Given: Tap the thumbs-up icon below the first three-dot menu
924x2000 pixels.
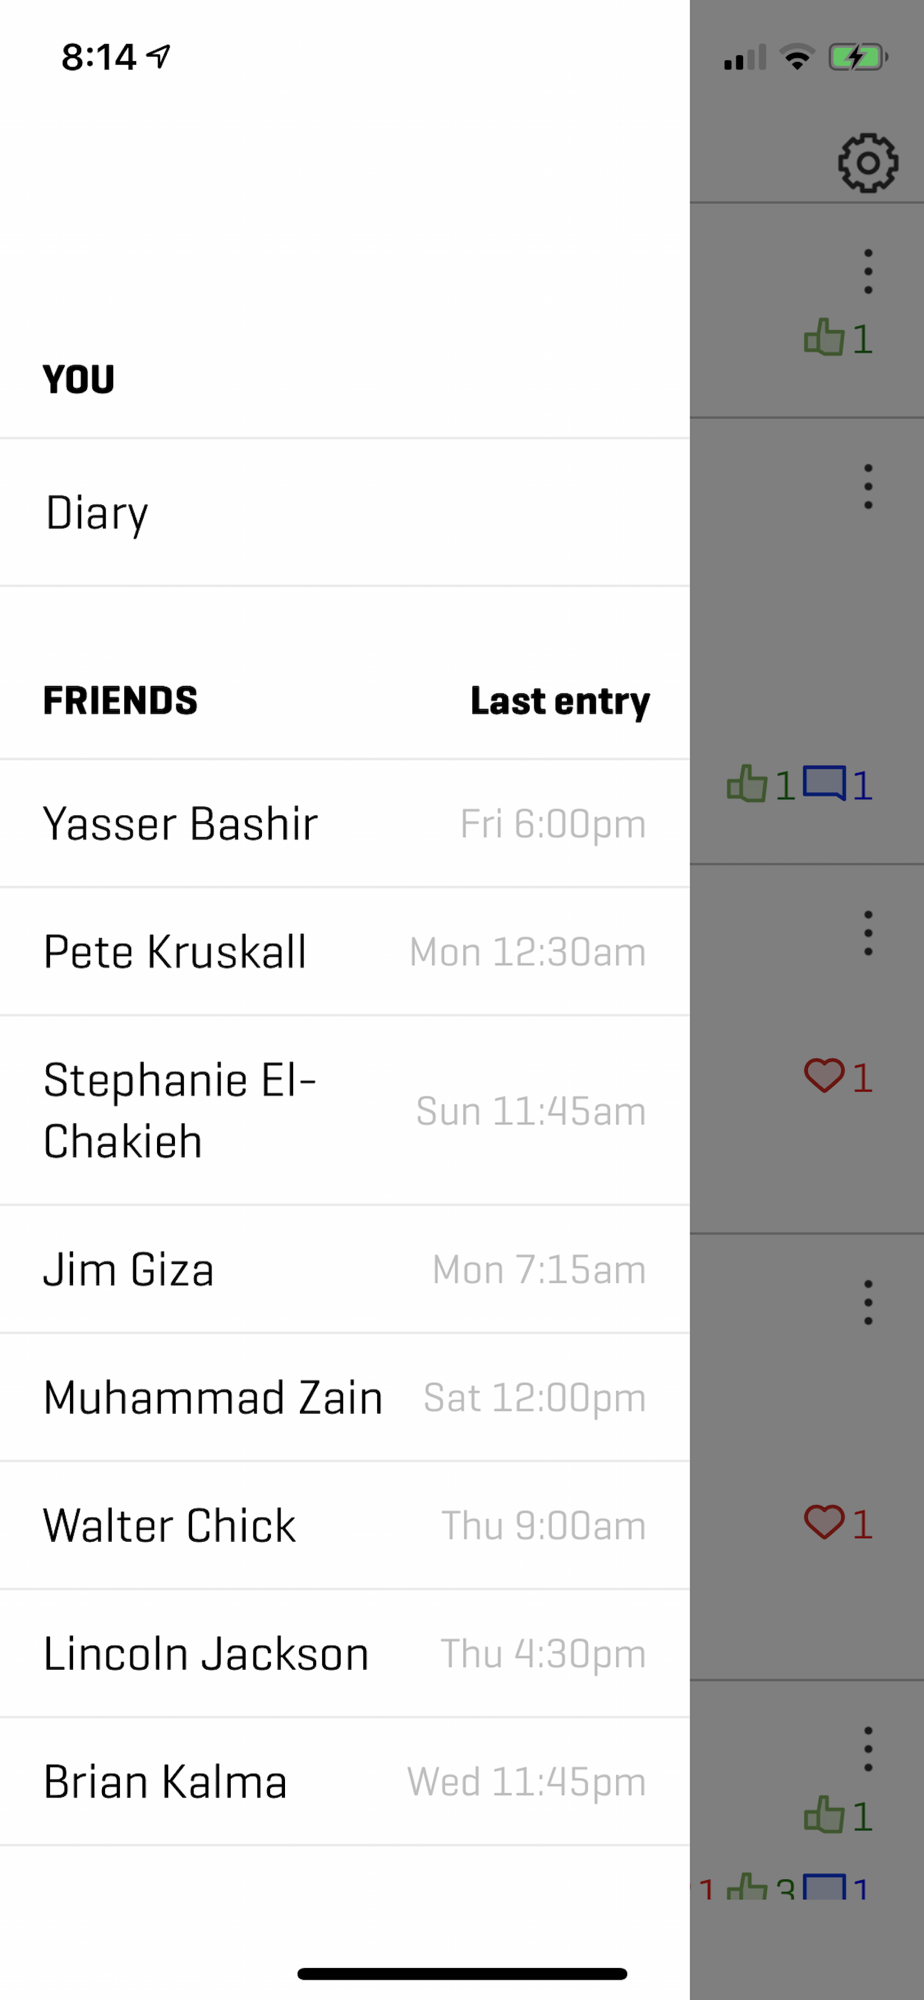Looking at the screenshot, I should (824, 338).
